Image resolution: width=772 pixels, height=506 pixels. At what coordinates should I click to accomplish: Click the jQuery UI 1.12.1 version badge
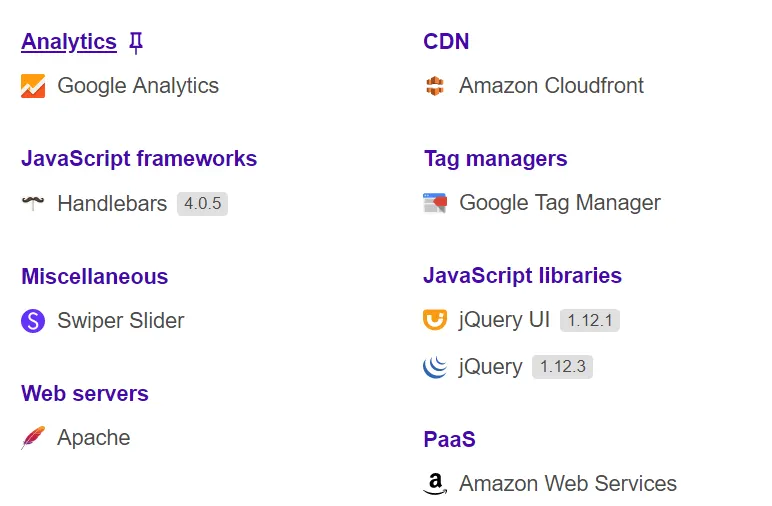(x=589, y=321)
